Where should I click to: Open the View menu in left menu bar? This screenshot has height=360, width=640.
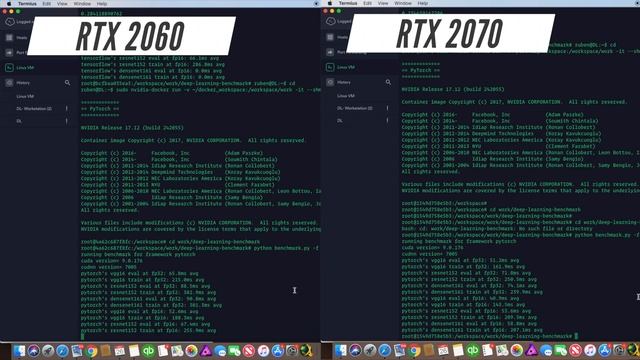pos(62,4)
